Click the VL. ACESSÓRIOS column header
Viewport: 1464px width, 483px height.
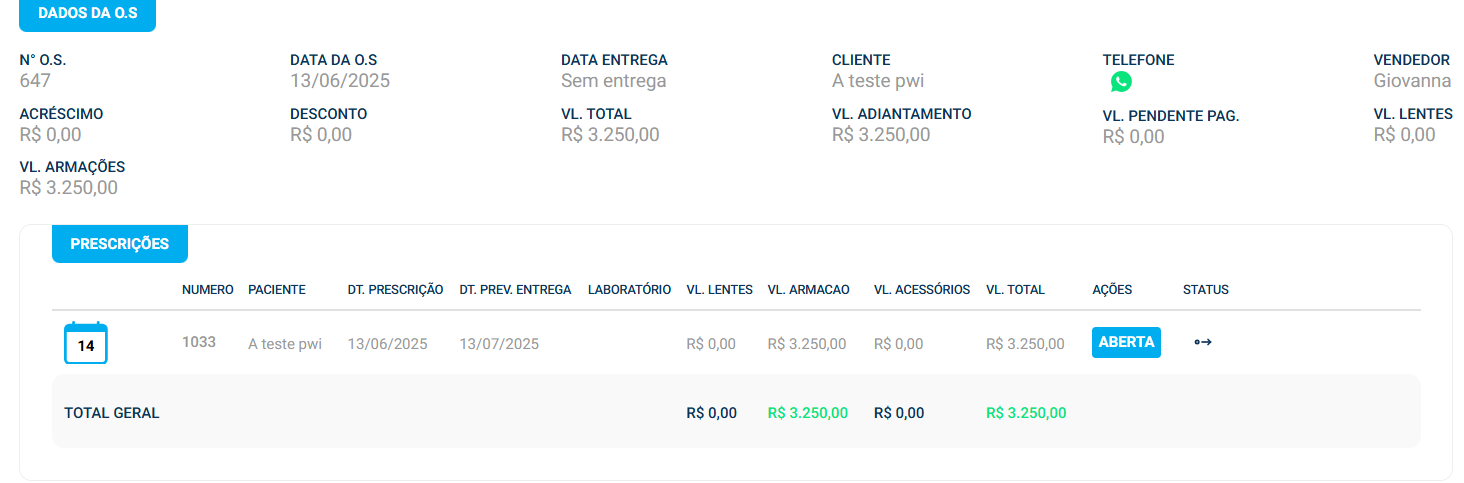[x=921, y=290]
